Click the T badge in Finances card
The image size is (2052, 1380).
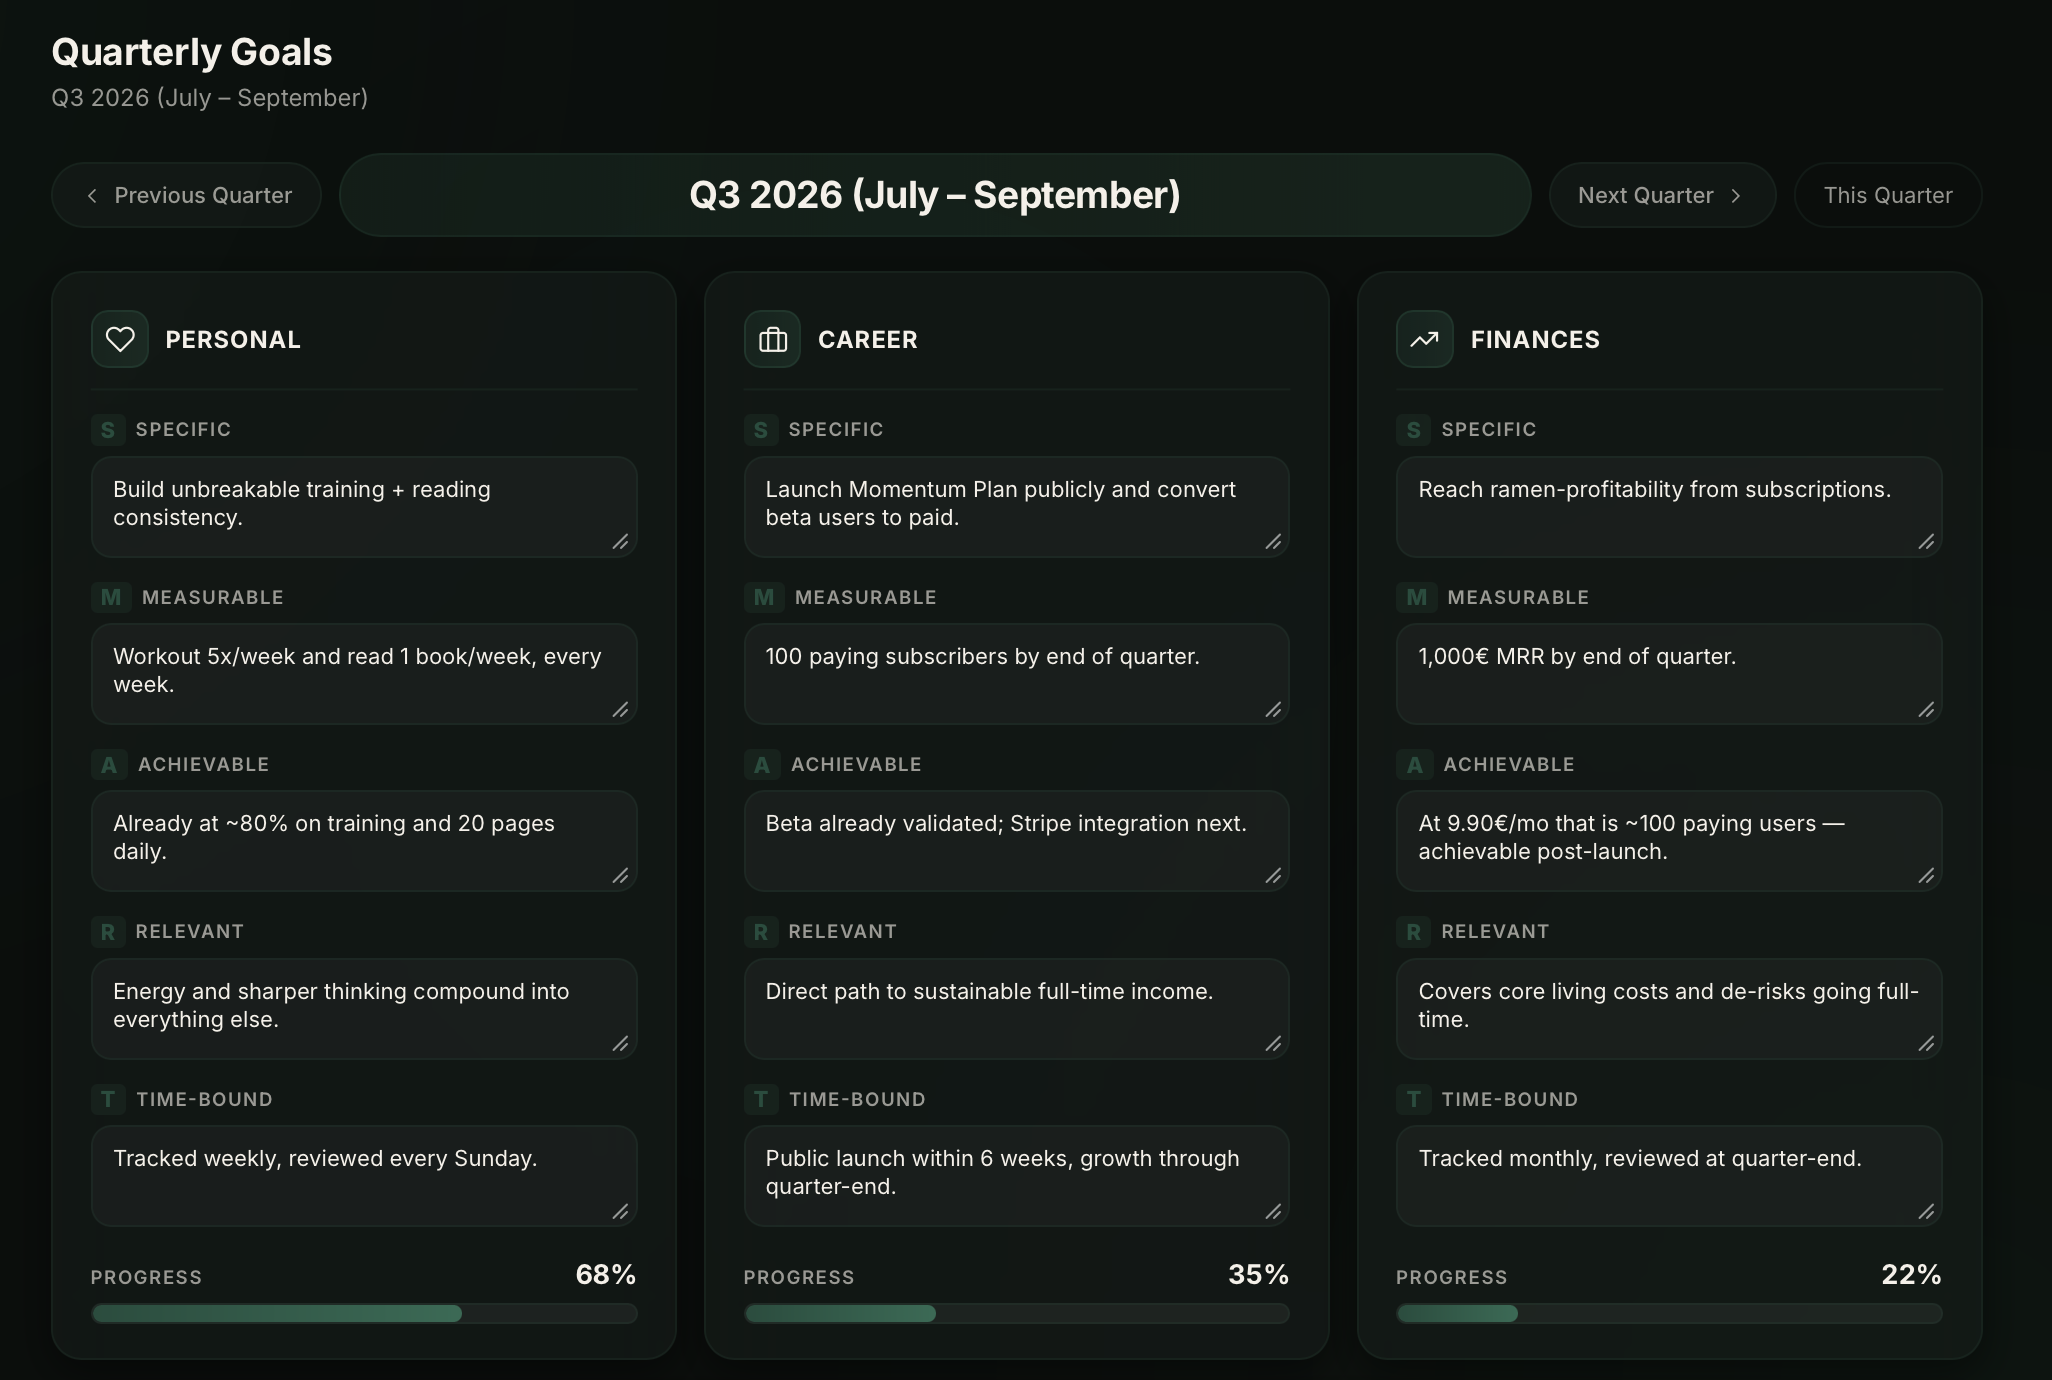(1414, 1099)
